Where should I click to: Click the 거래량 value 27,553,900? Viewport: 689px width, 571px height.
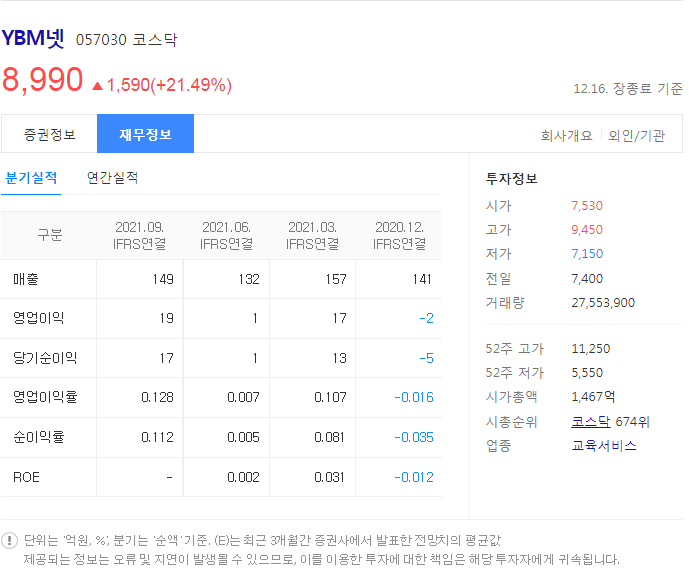(x=603, y=303)
